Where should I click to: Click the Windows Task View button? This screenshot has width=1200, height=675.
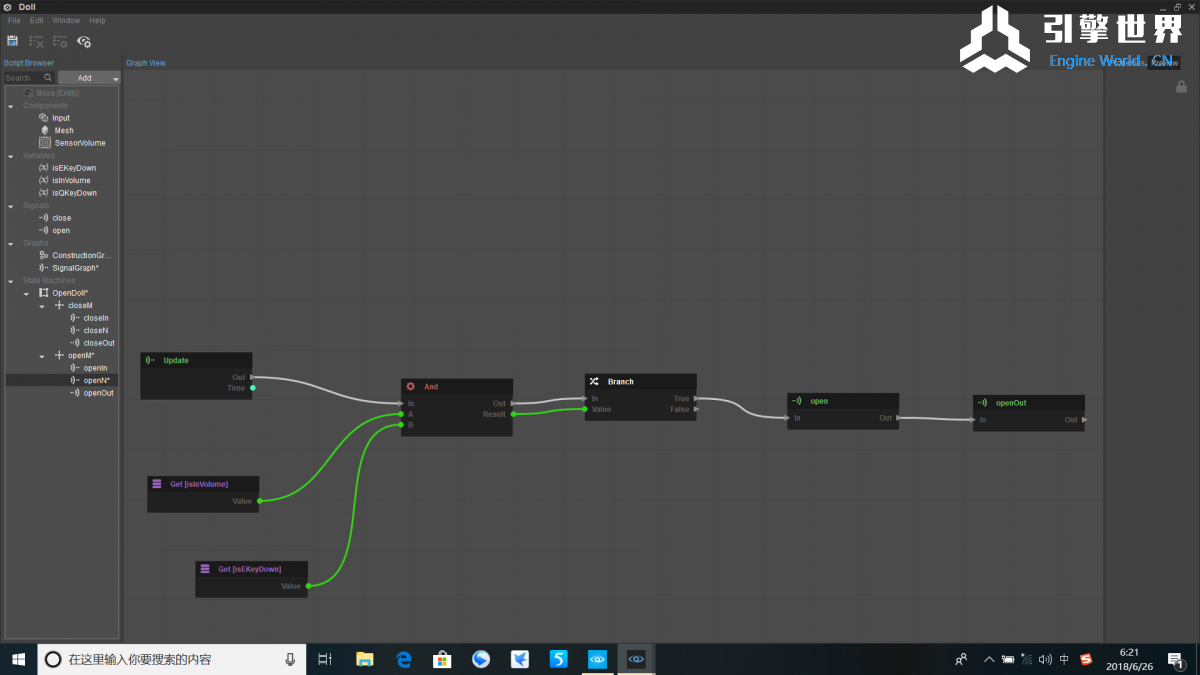[x=324, y=659]
